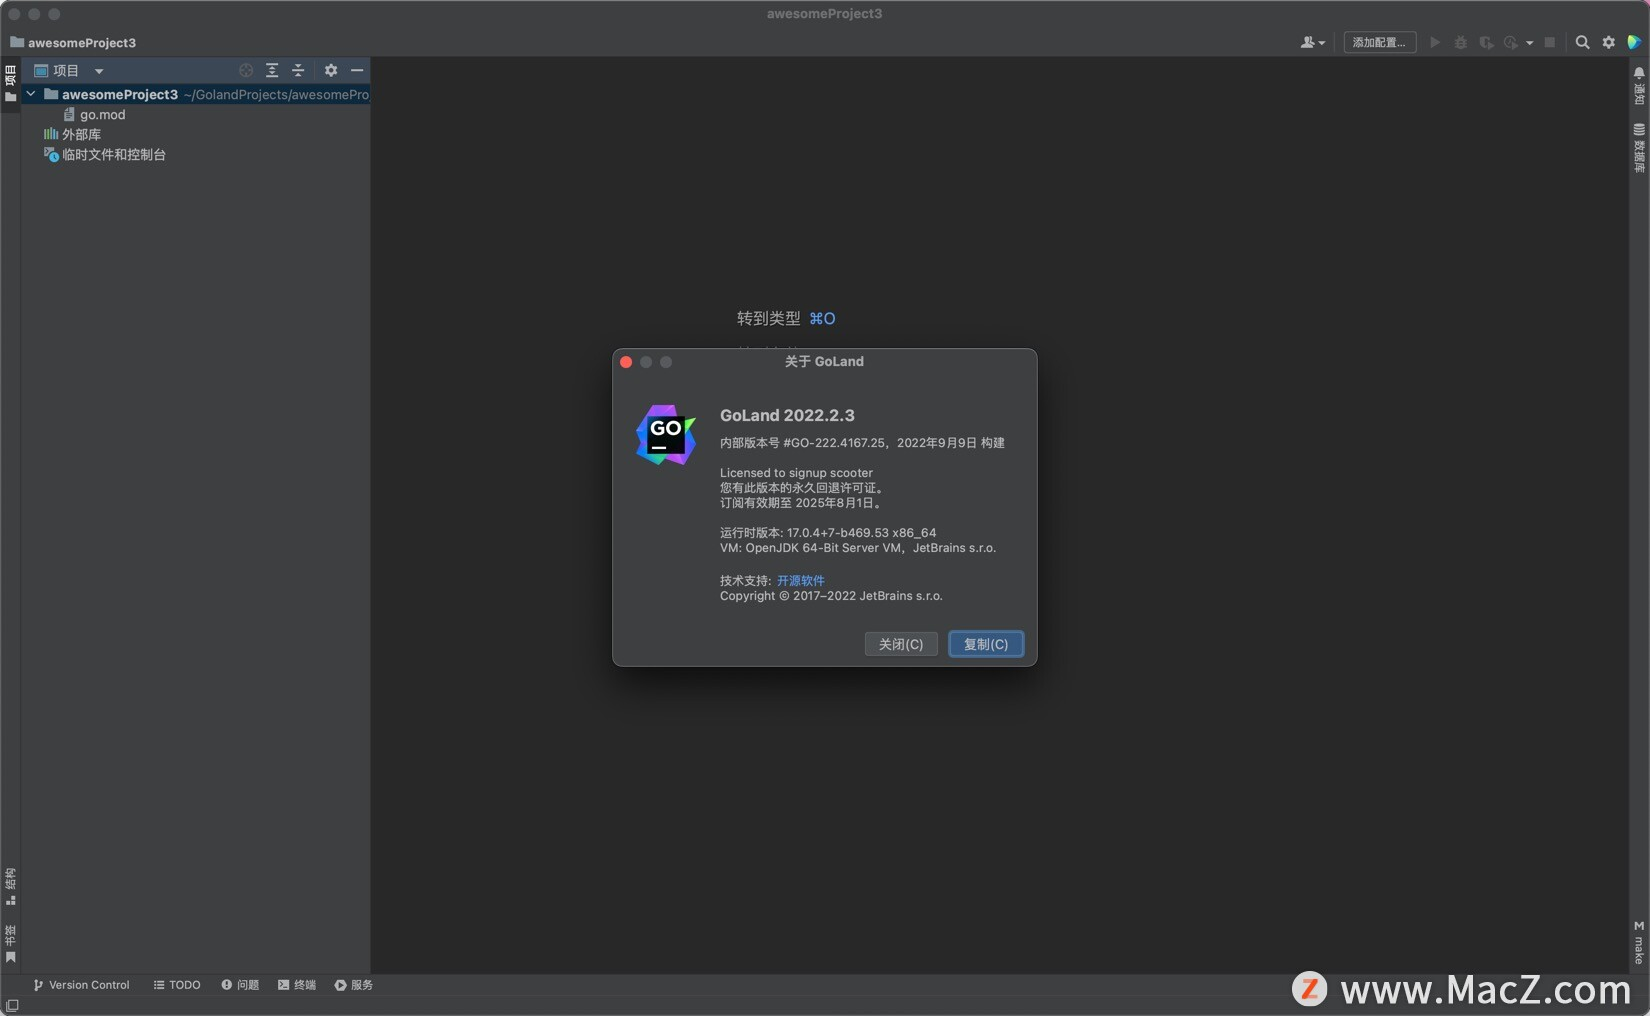Click the runtime version 17.0.4+7-b469.53 line
Image resolution: width=1650 pixels, height=1016 pixels.
pyautogui.click(x=828, y=533)
